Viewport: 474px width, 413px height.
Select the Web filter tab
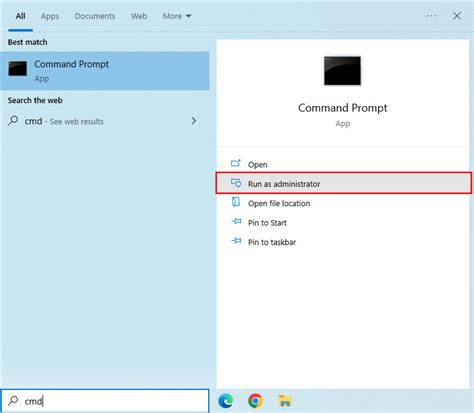click(139, 16)
